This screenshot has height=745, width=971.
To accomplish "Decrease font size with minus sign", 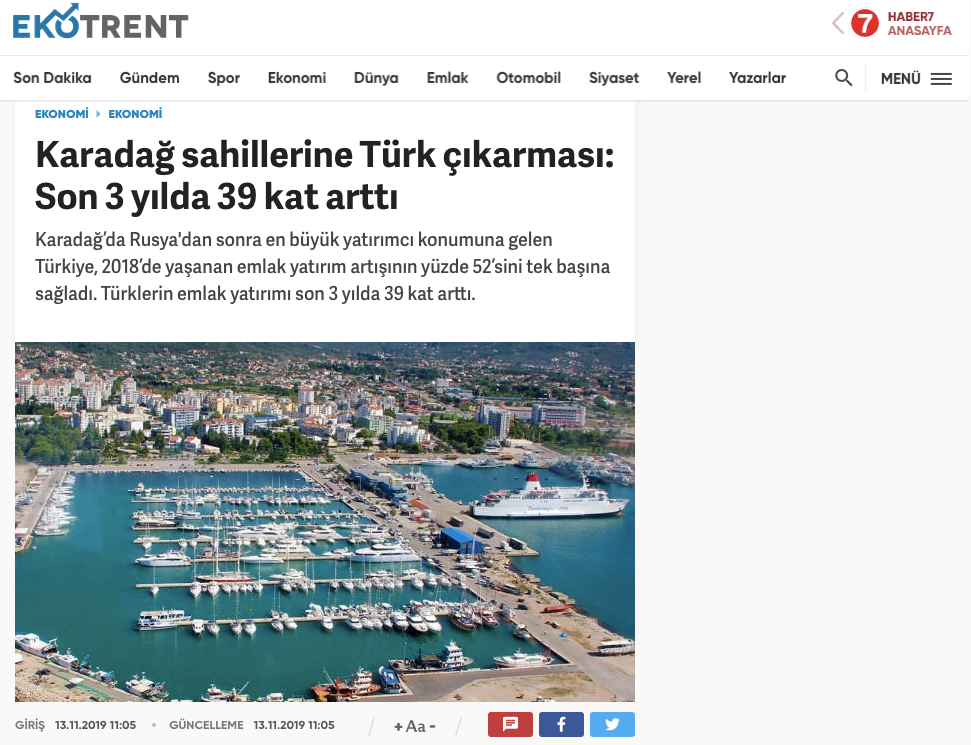I will [432, 726].
